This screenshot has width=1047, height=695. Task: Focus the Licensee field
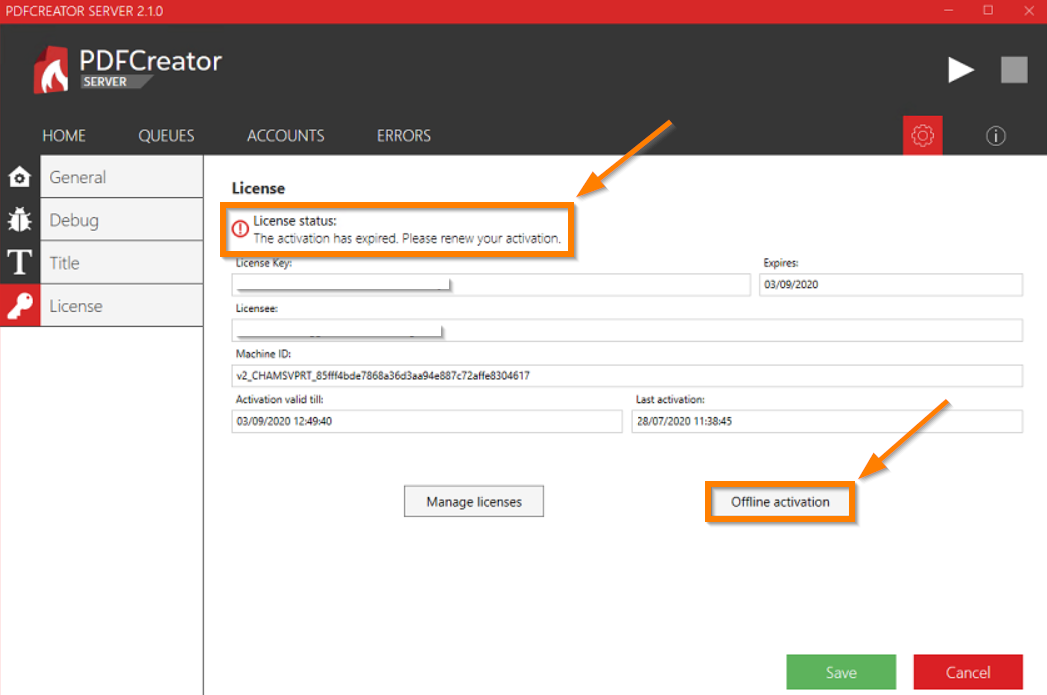(x=627, y=330)
